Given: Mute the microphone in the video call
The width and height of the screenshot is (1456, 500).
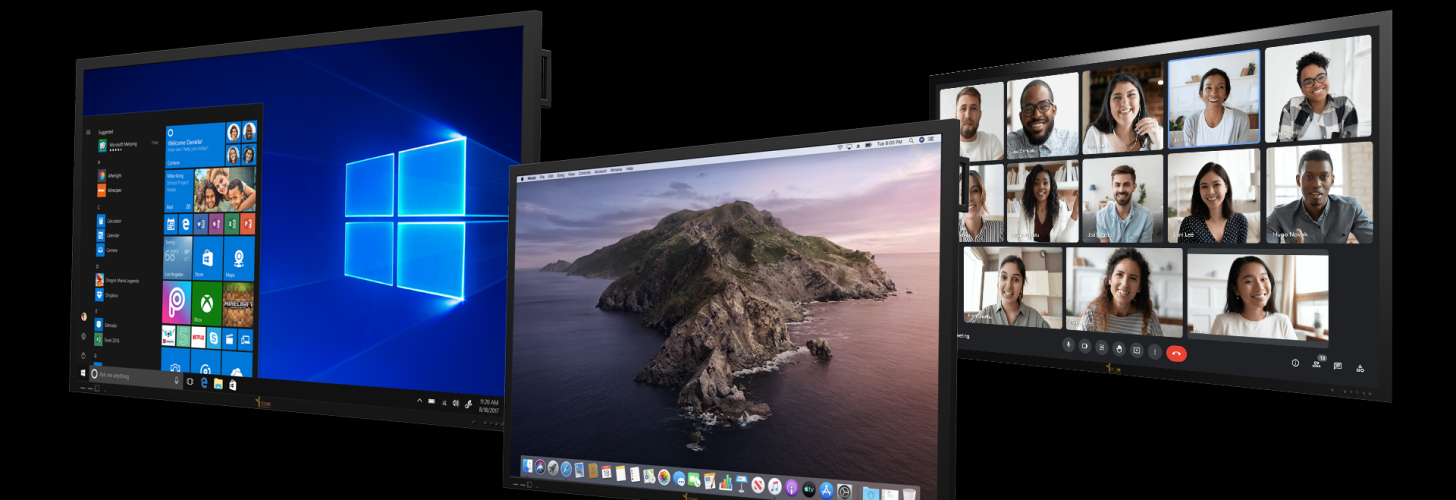Looking at the screenshot, I should (1069, 346).
